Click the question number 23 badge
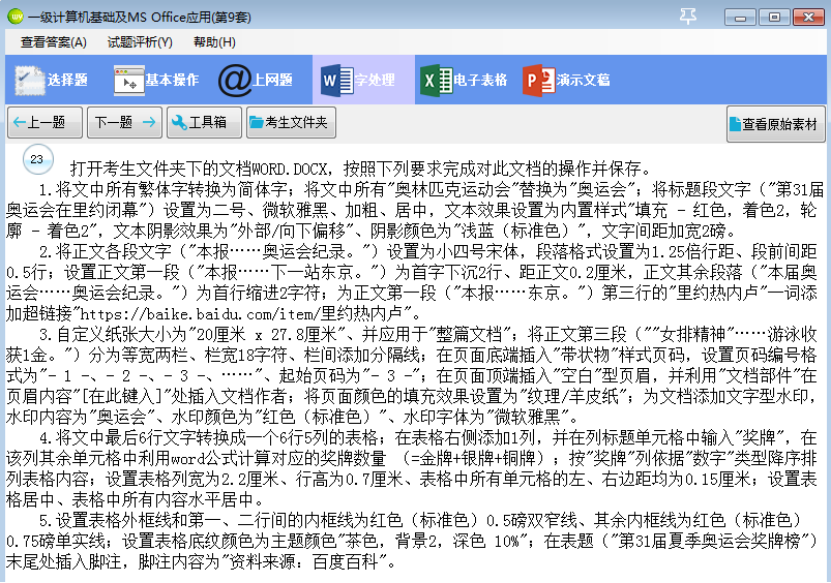Image resolution: width=831 pixels, height=583 pixels. click(38, 159)
